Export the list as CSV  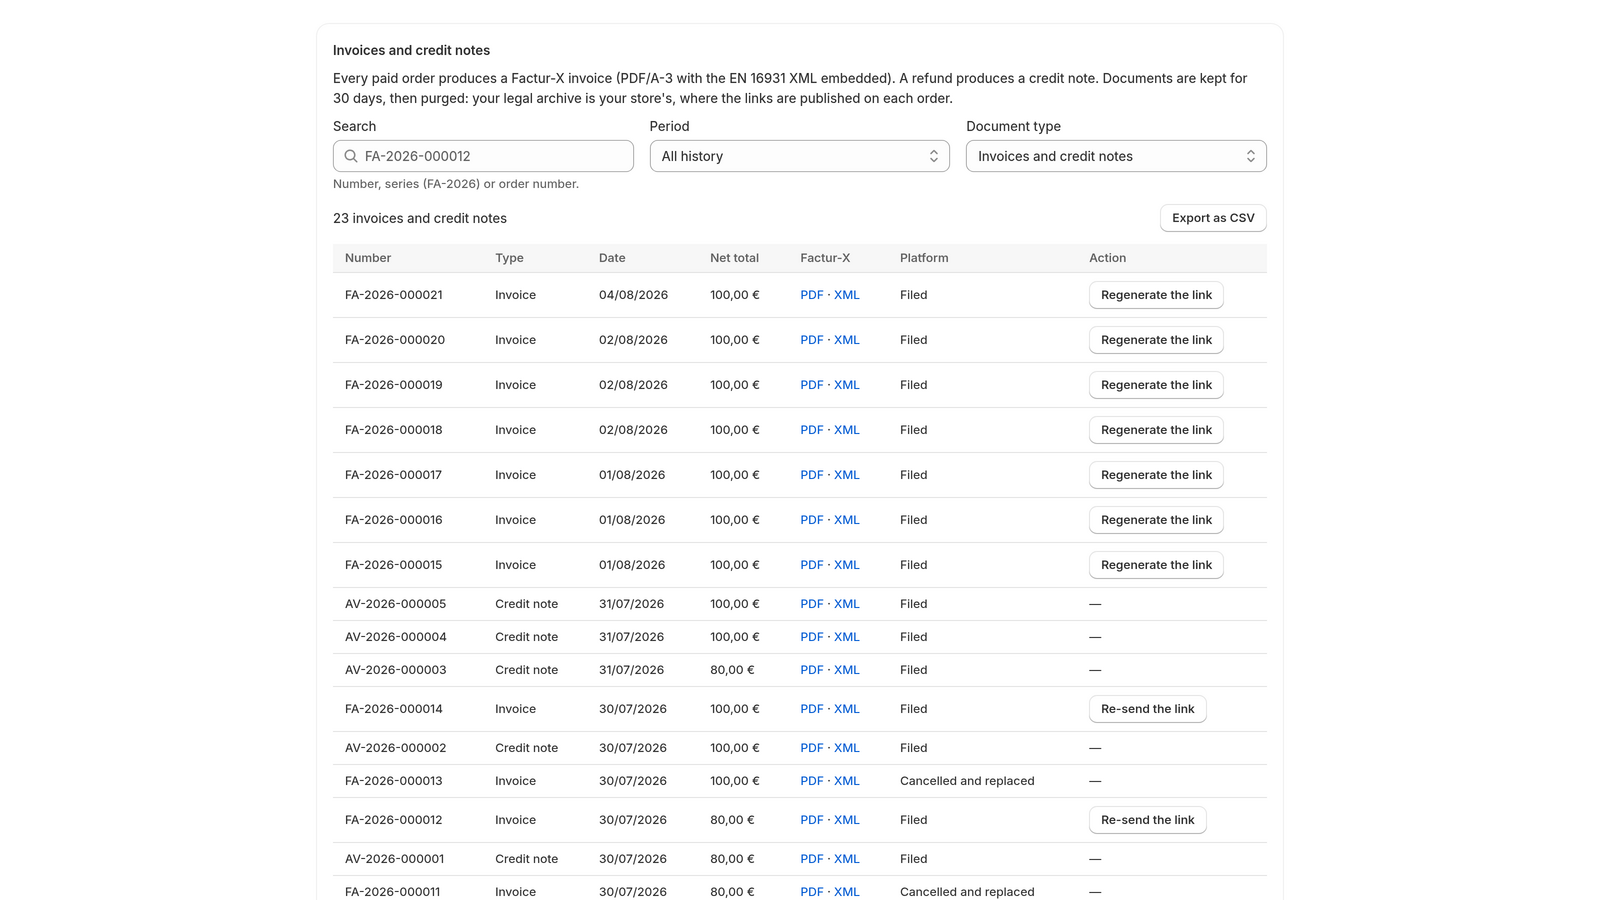pos(1213,218)
